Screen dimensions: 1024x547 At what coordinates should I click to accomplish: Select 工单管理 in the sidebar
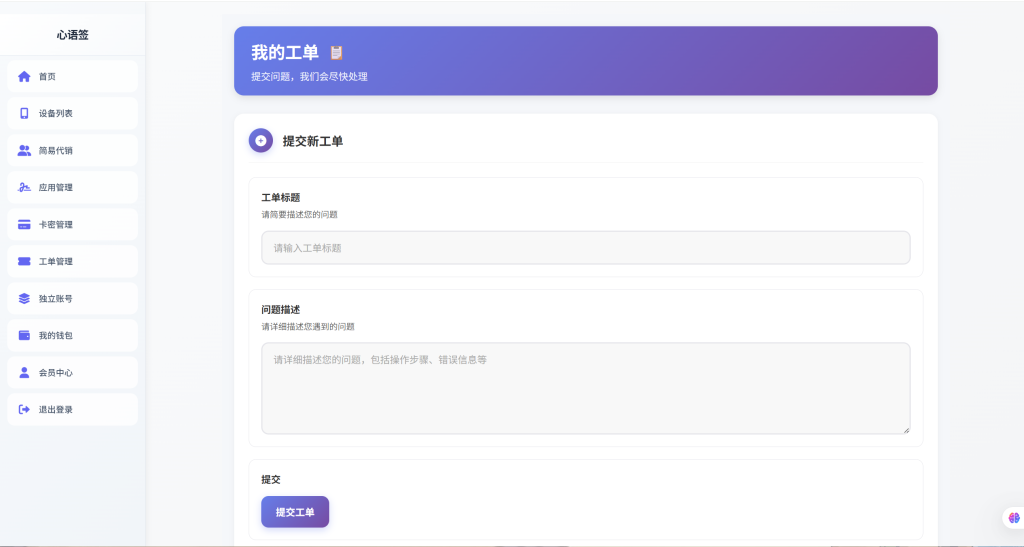pyautogui.click(x=72, y=261)
